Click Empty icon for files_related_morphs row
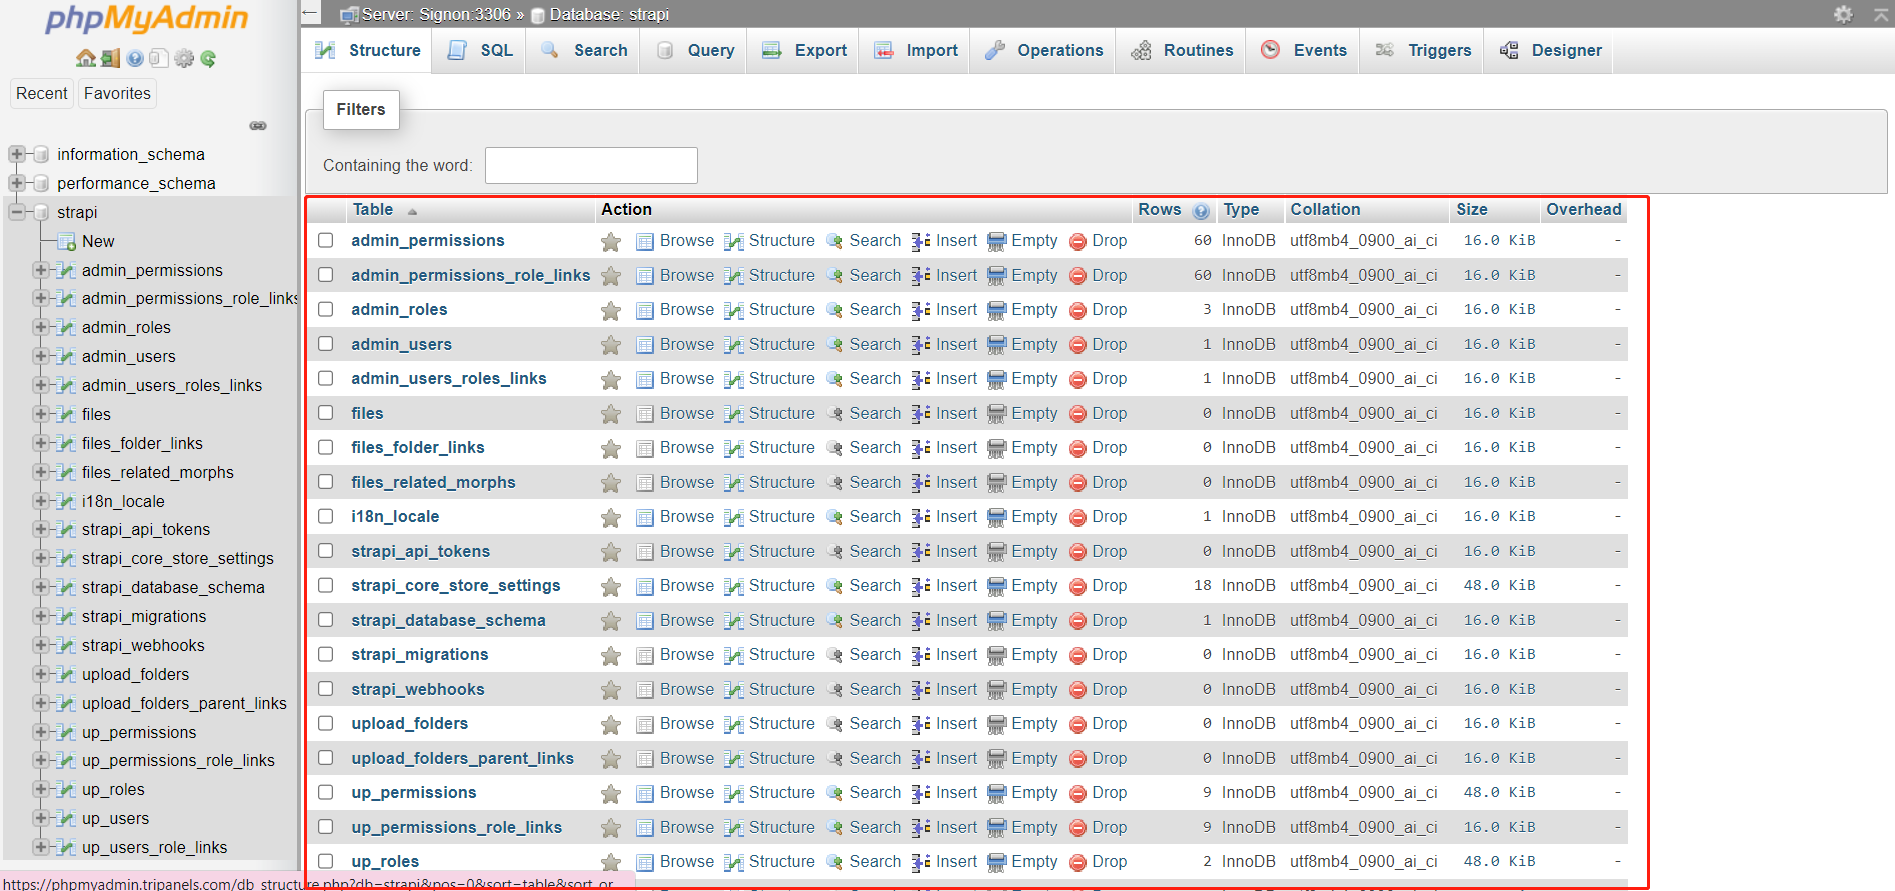The image size is (1895, 891). coord(997,483)
